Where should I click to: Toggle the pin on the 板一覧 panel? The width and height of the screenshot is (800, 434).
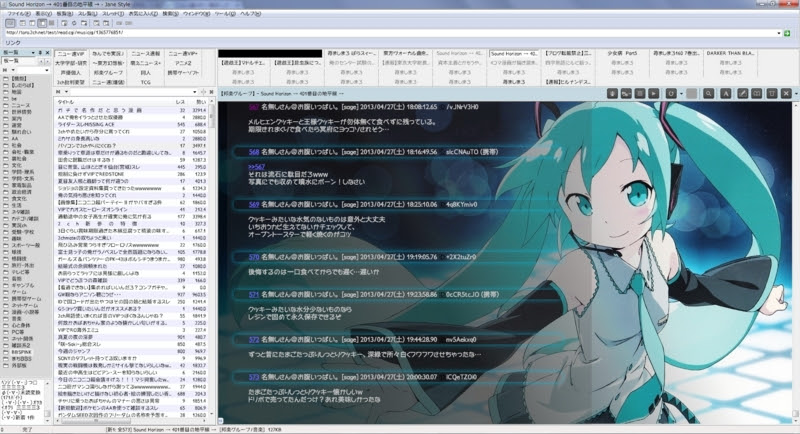[x=40, y=53]
